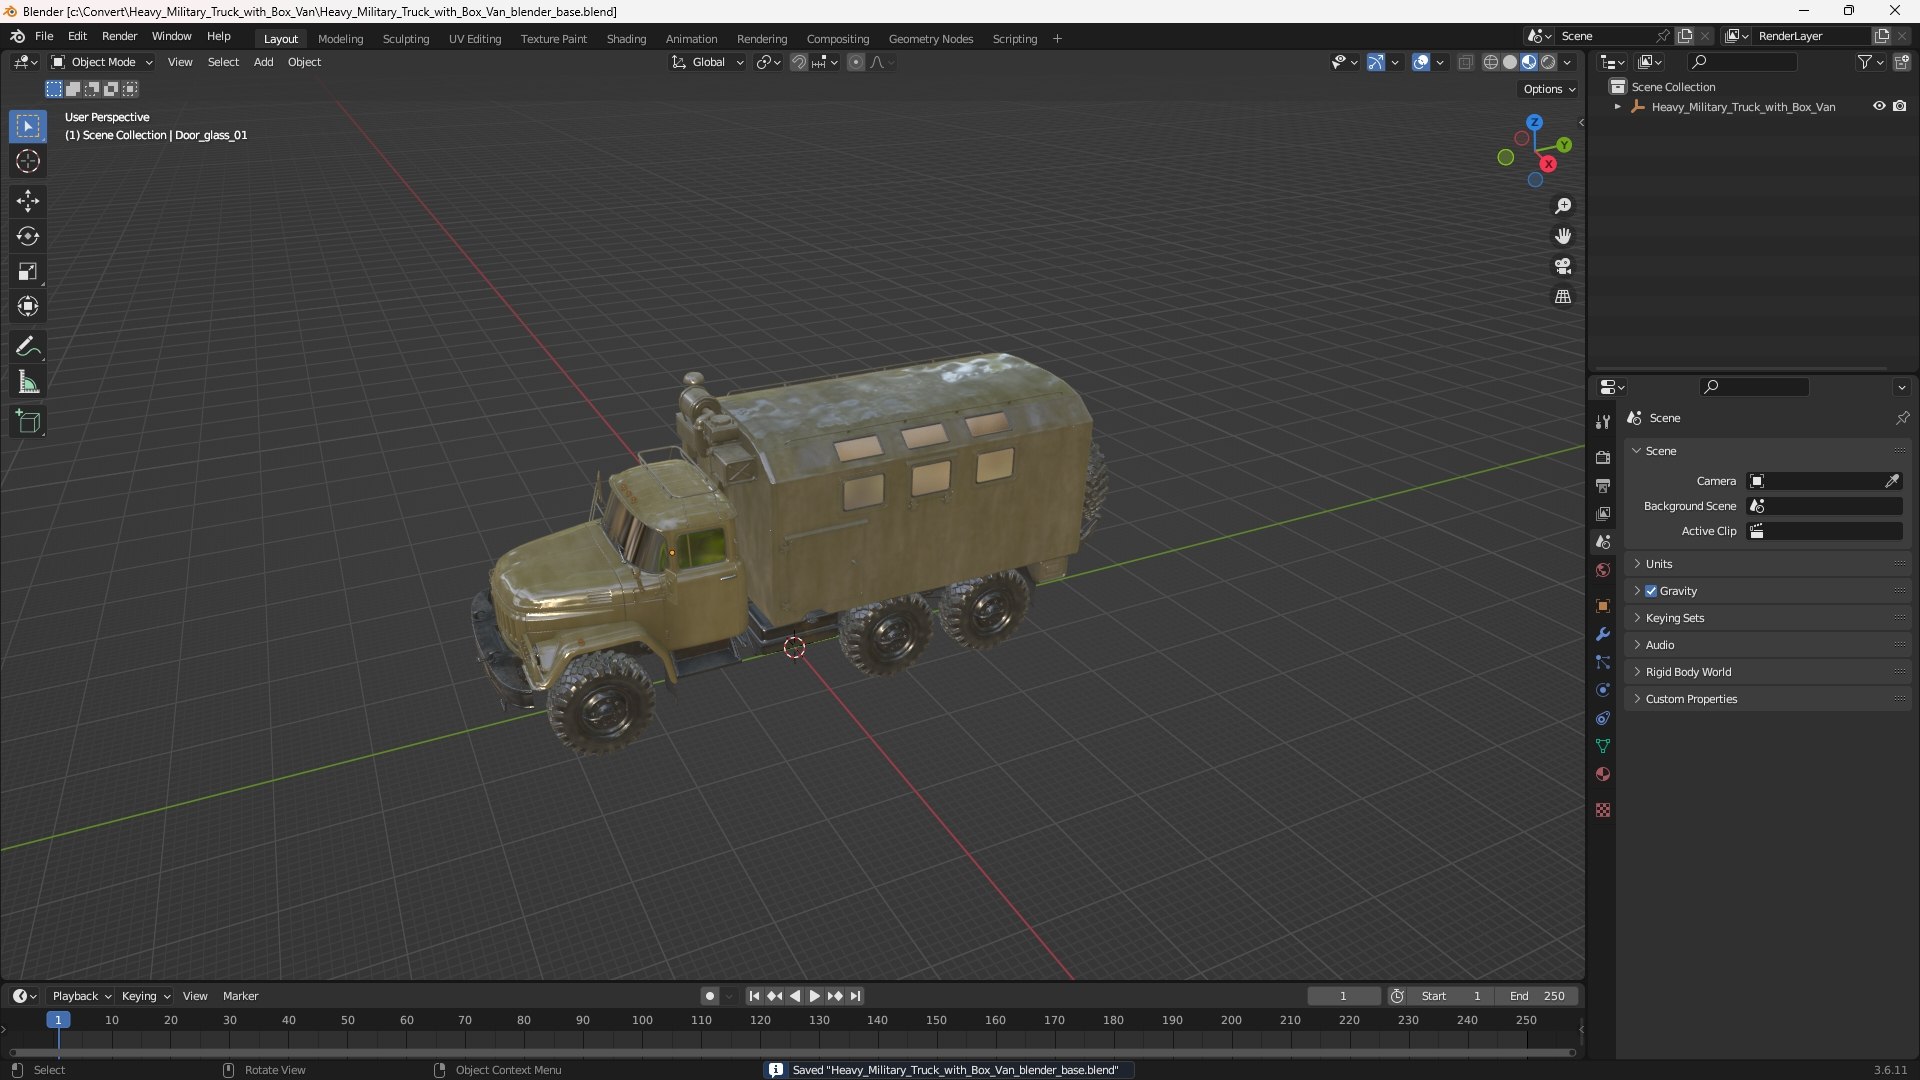This screenshot has width=1920, height=1080.
Task: Open the Options dropdown in viewport
Action: [1549, 89]
